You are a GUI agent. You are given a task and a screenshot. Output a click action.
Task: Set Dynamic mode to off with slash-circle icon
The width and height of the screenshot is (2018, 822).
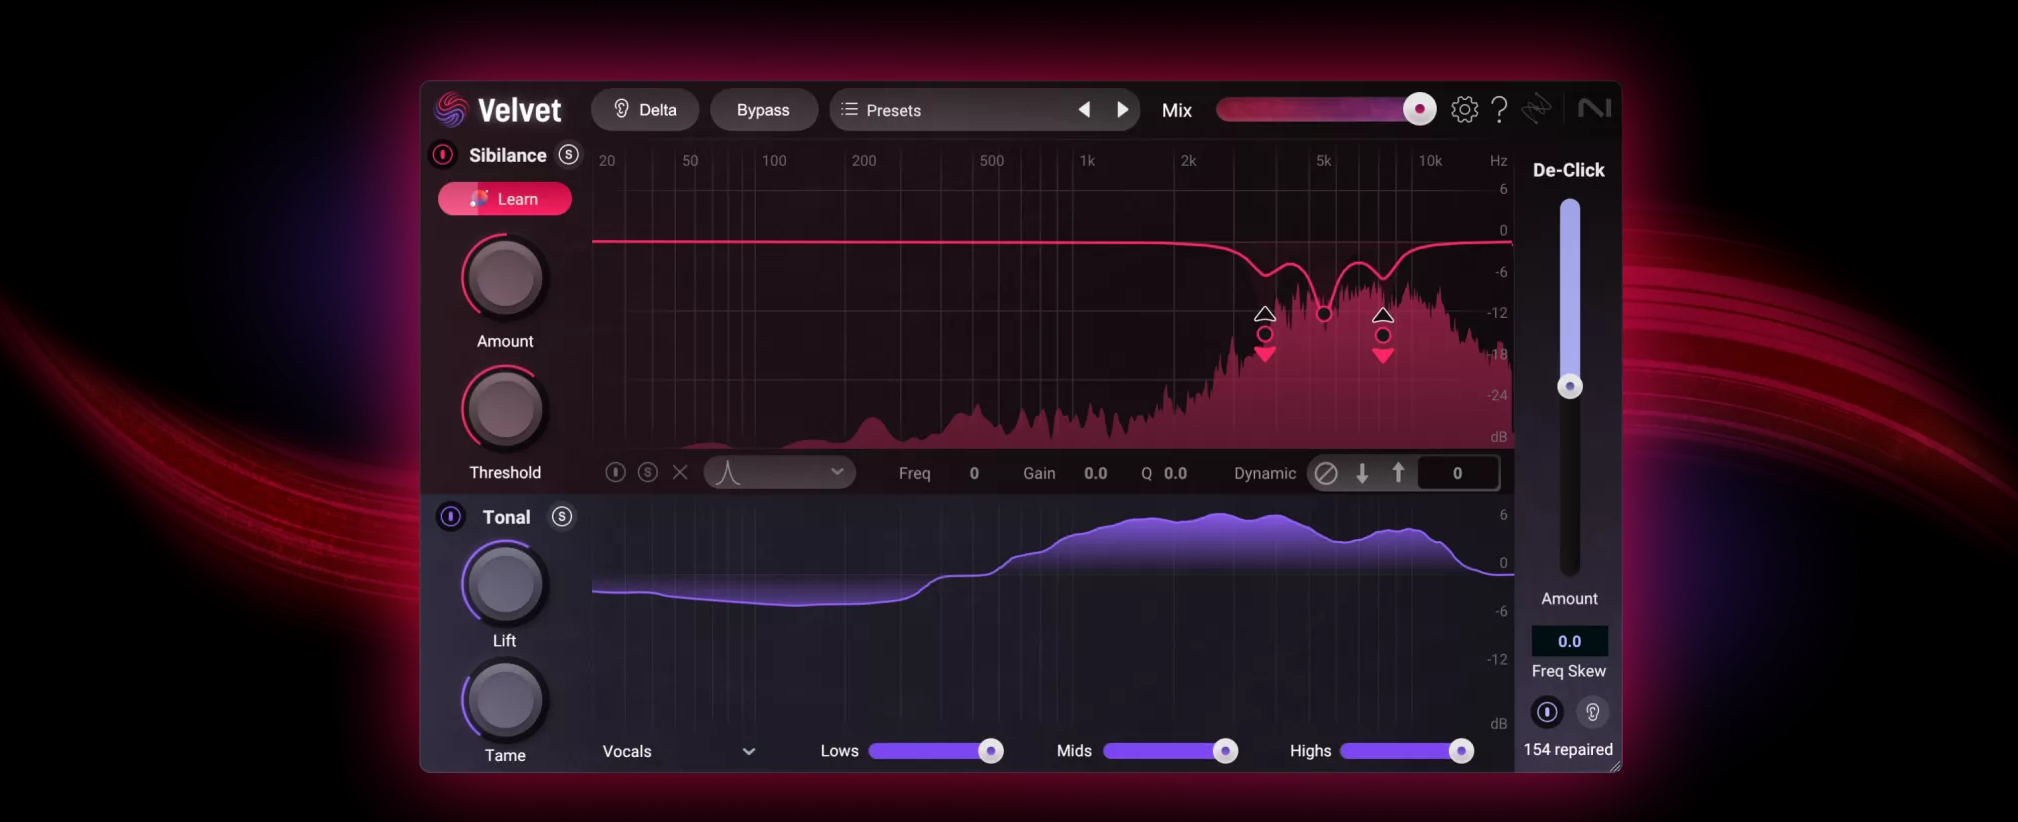point(1326,473)
